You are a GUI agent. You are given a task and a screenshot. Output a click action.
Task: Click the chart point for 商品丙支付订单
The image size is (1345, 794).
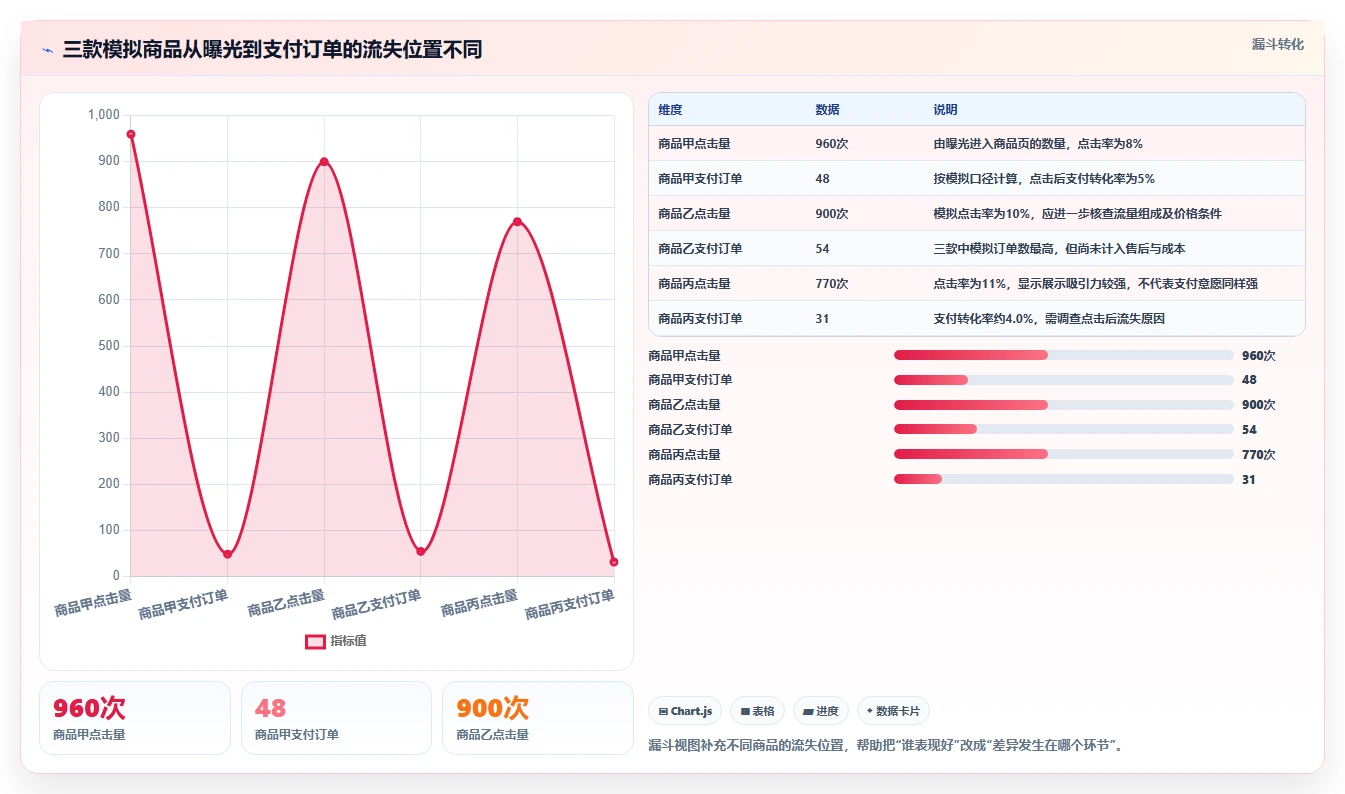(x=613, y=562)
